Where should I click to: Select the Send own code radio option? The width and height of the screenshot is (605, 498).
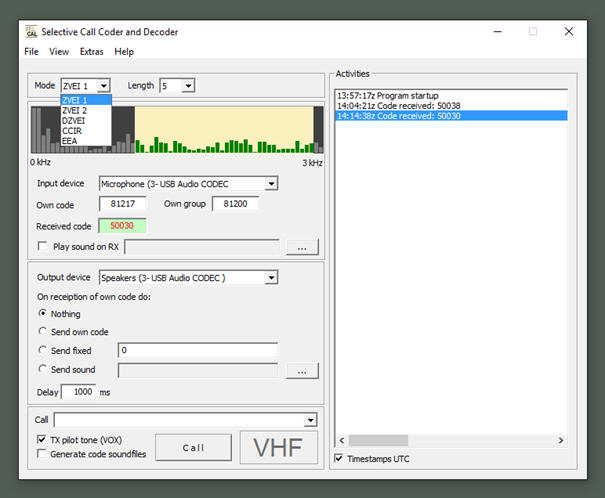point(42,331)
